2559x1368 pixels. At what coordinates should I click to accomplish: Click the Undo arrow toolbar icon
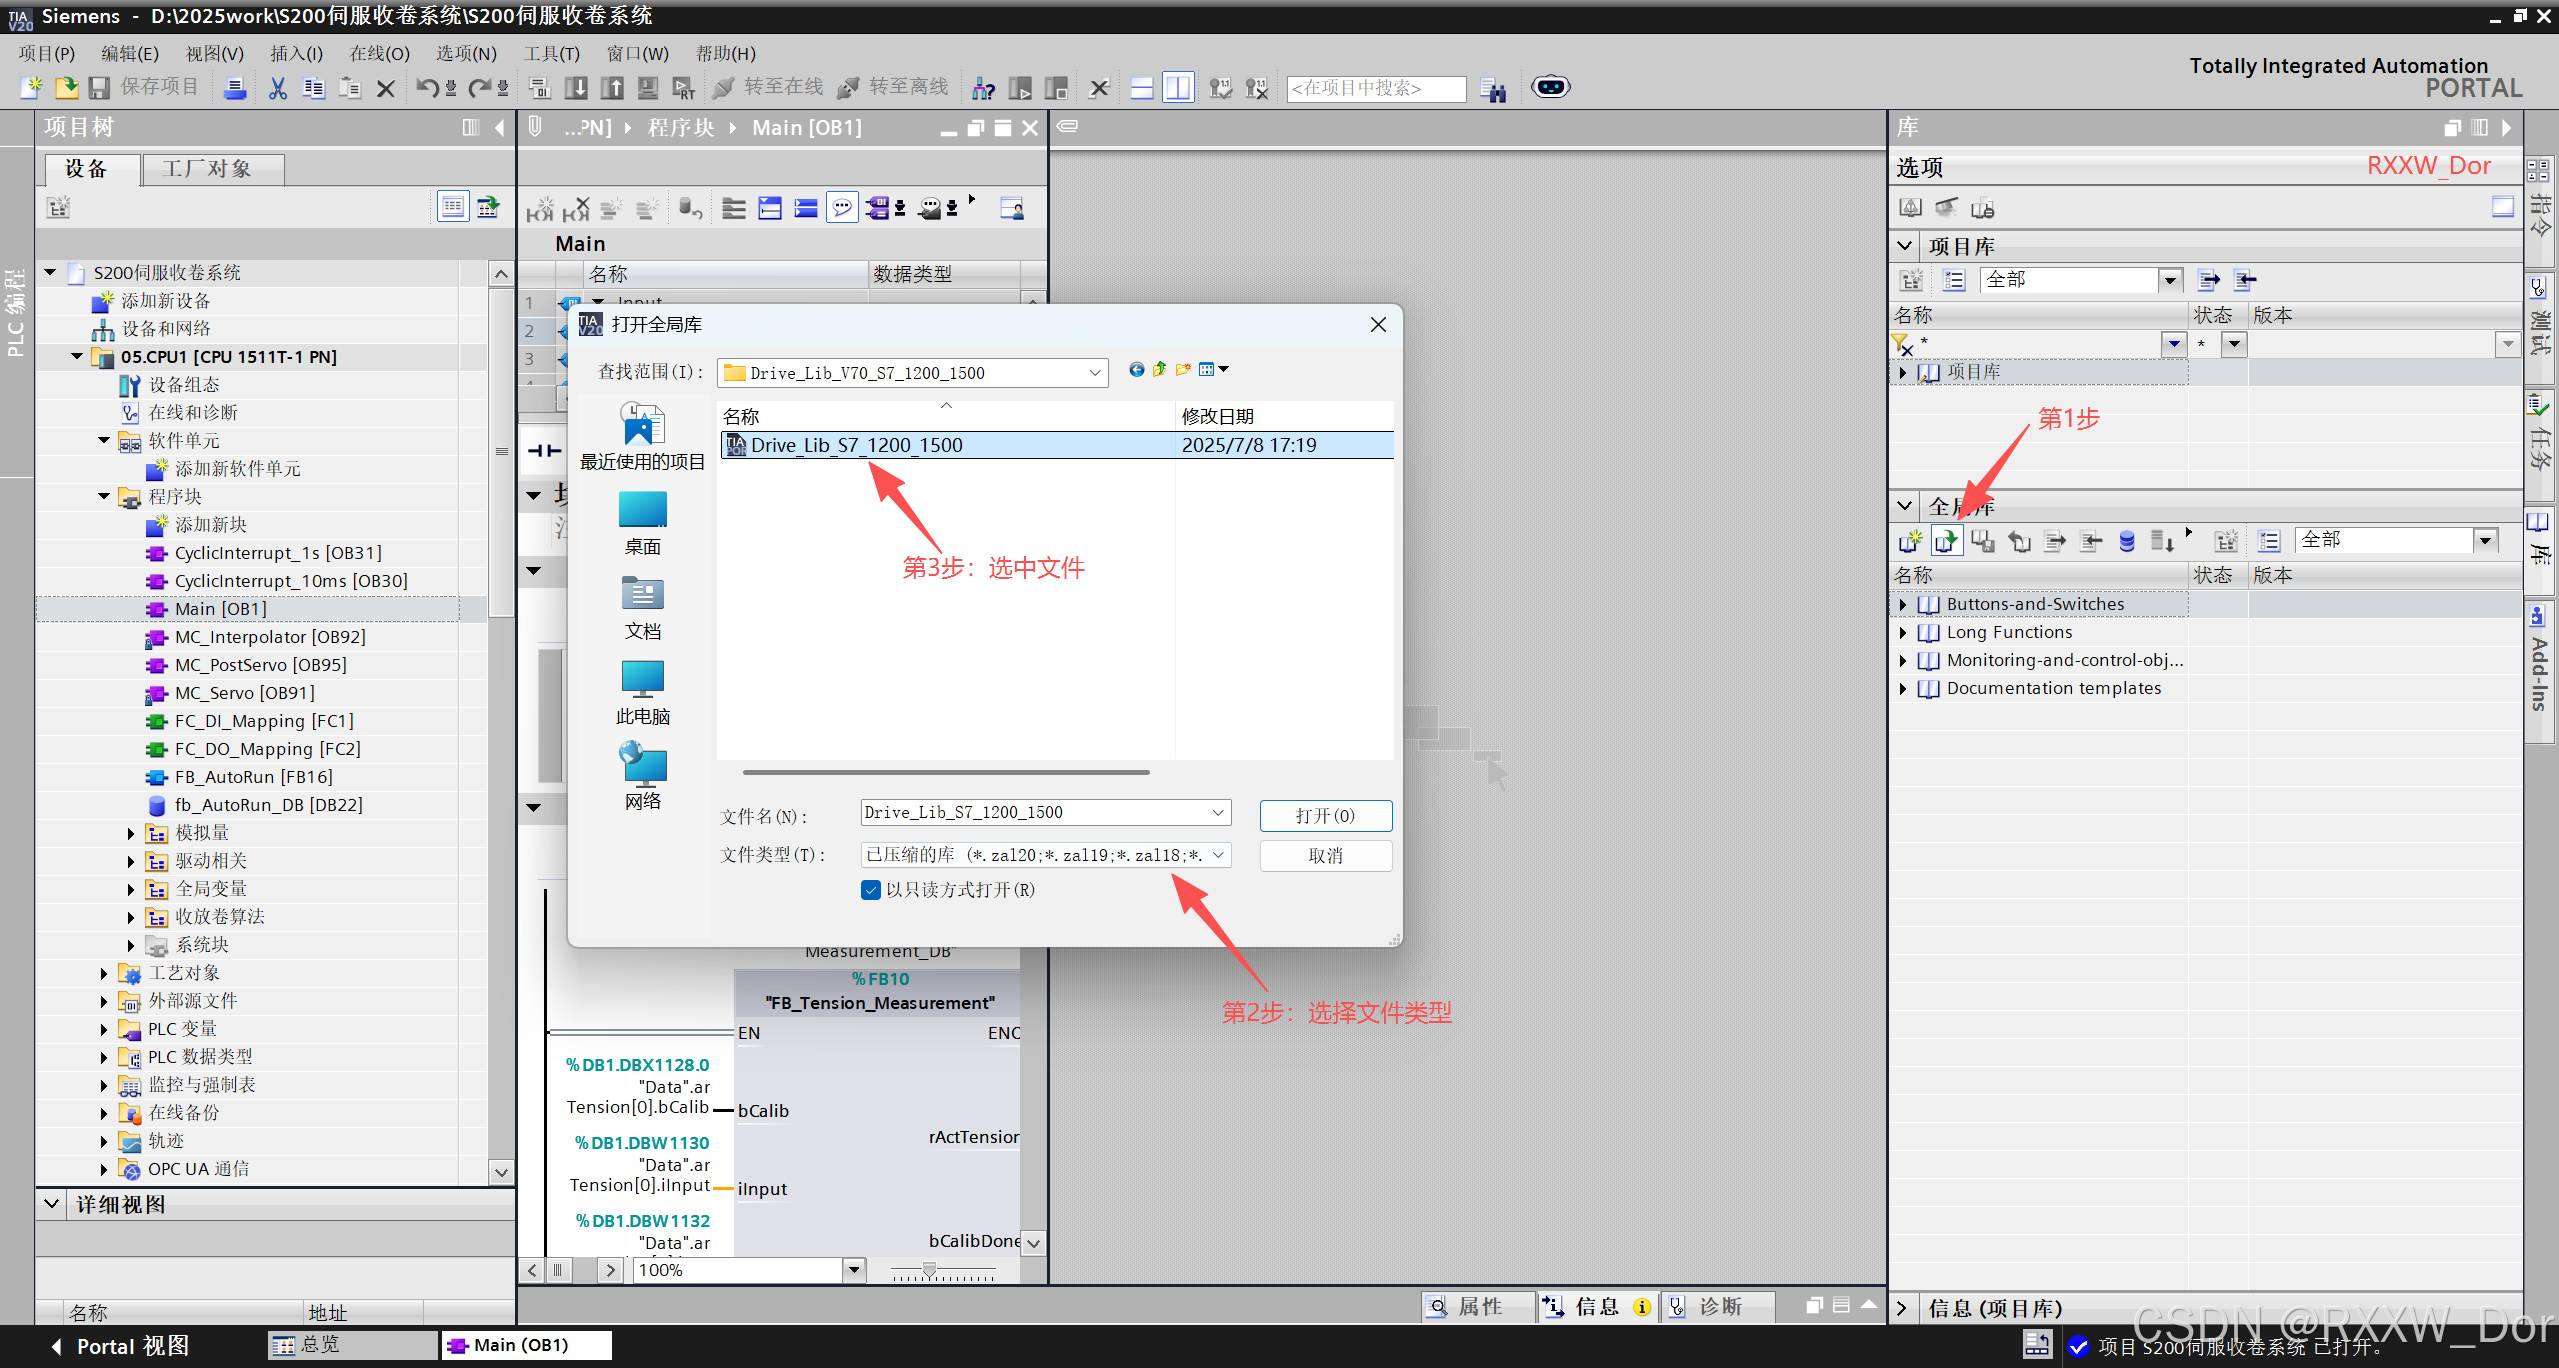(x=427, y=88)
